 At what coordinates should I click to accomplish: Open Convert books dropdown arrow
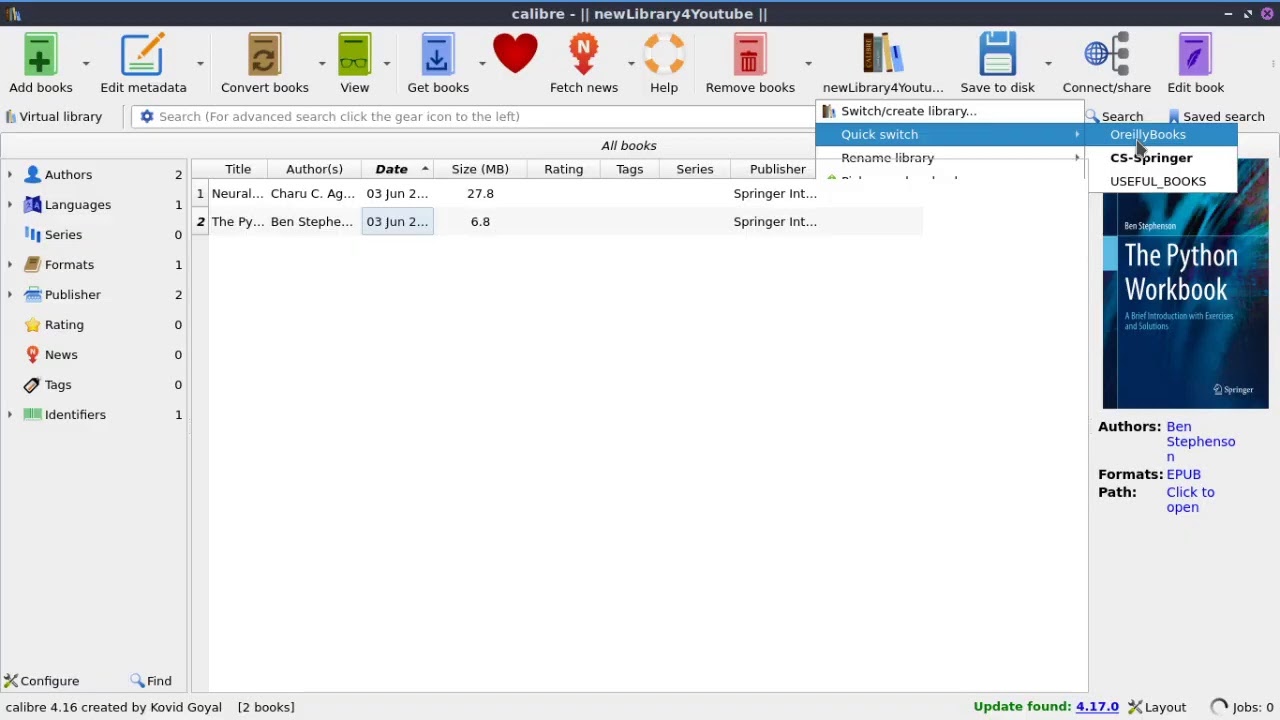322,63
